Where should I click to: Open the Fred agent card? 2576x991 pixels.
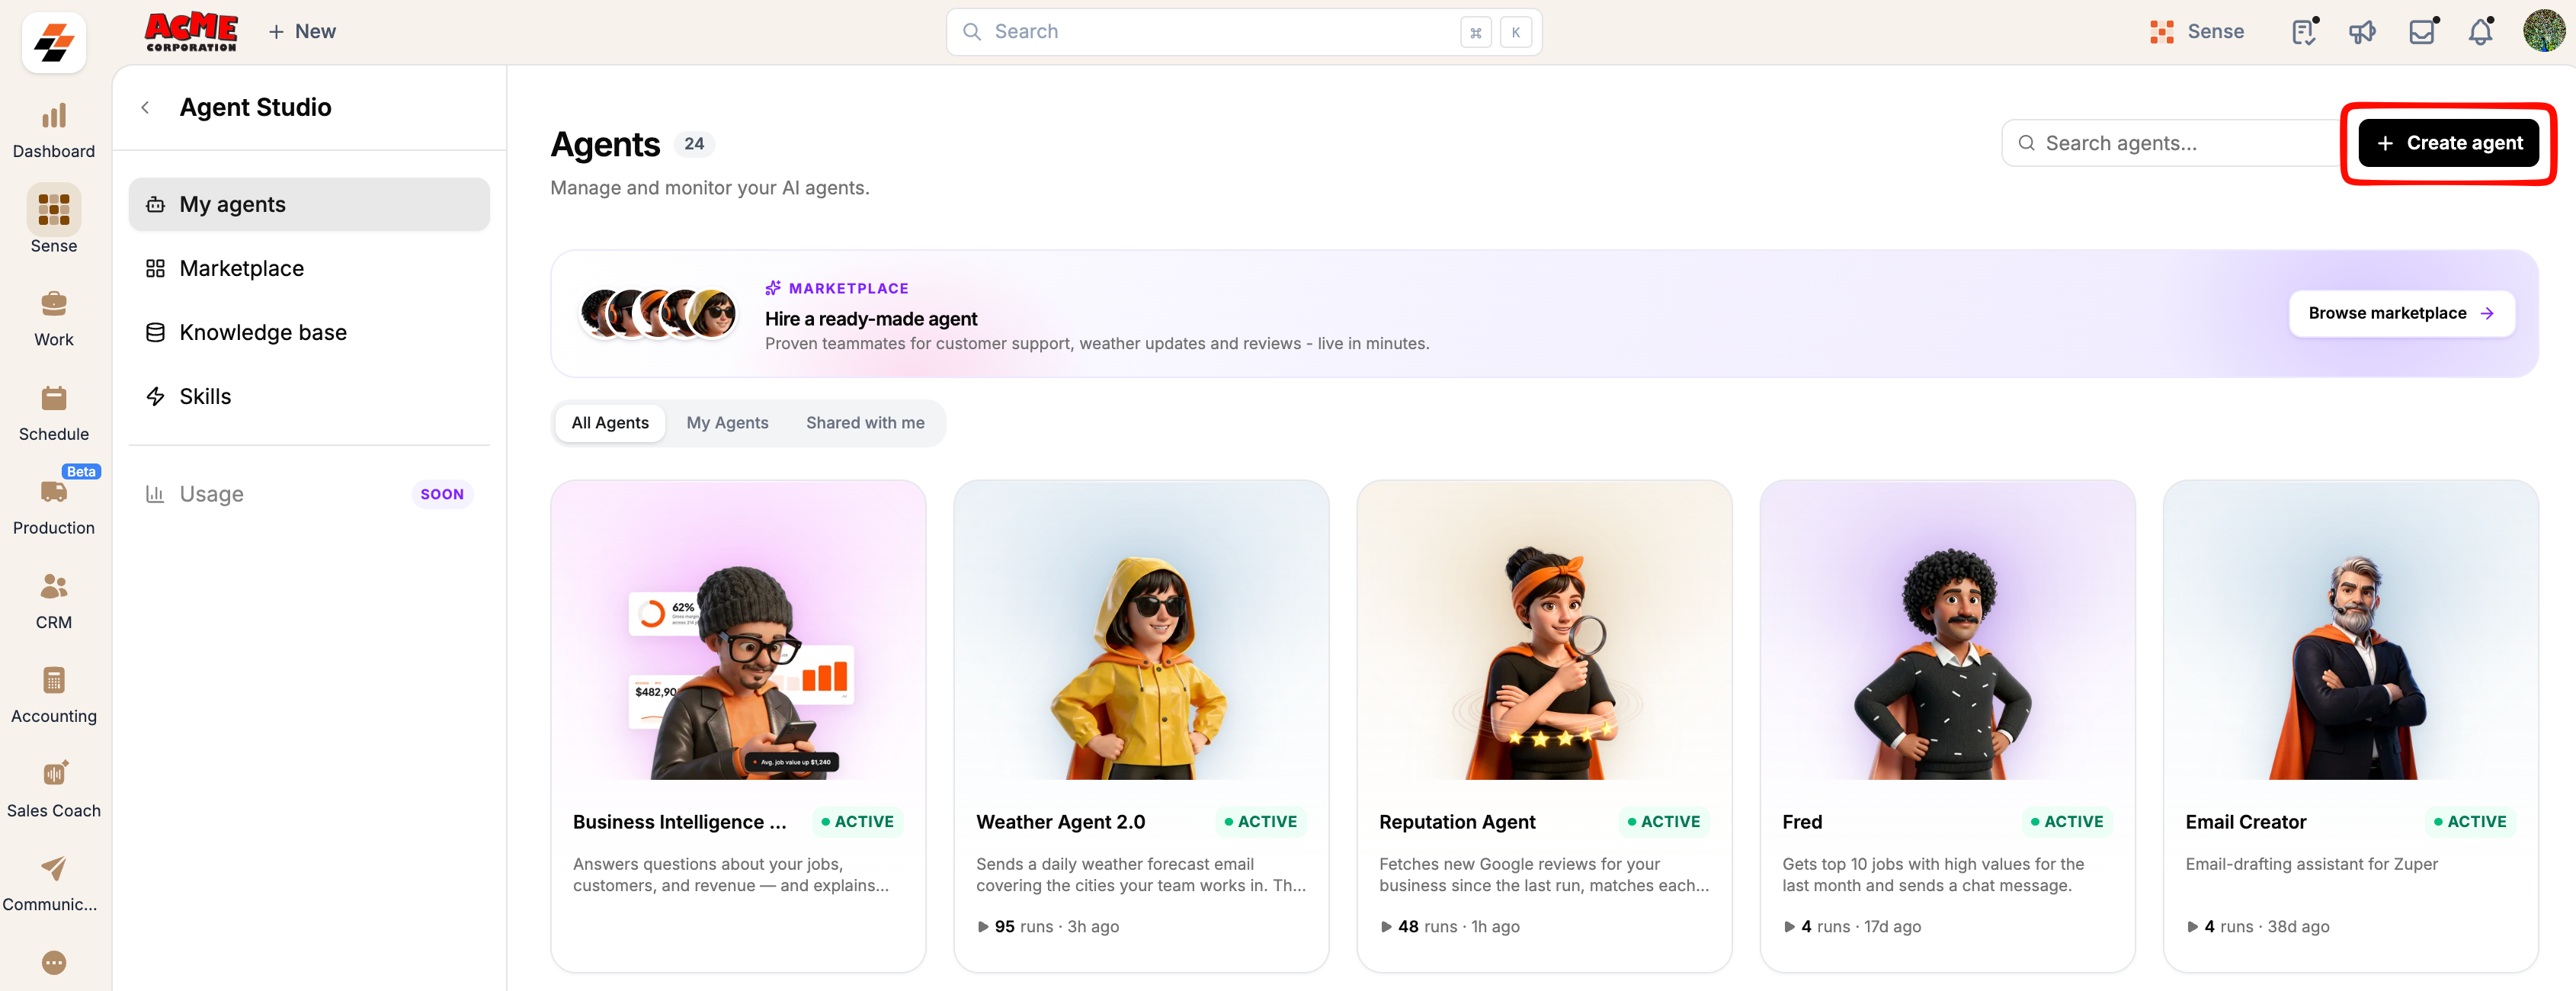pos(1947,726)
